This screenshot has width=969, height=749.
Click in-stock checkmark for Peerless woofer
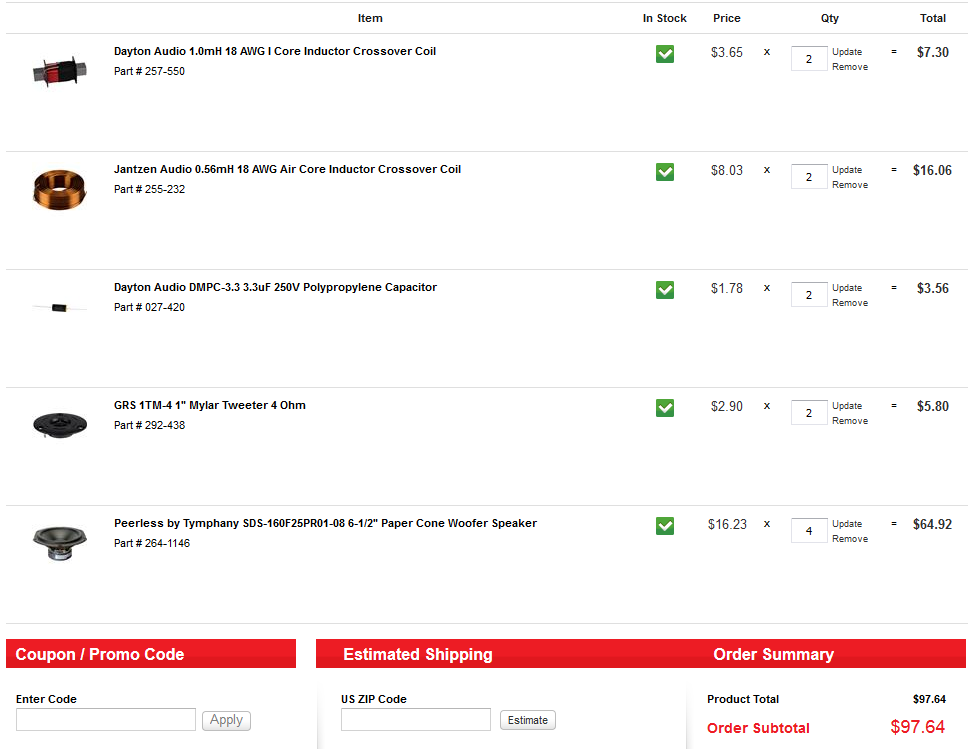665,526
